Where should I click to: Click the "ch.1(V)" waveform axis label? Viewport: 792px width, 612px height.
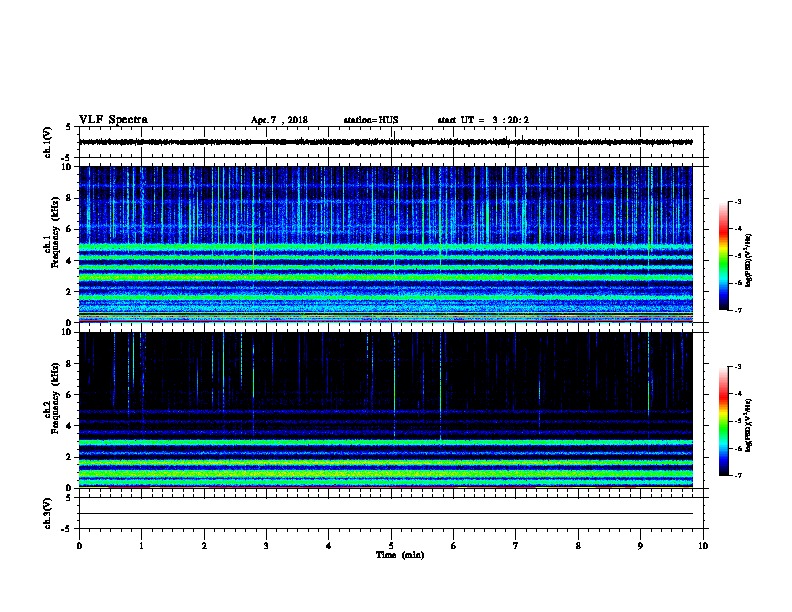(x=47, y=142)
